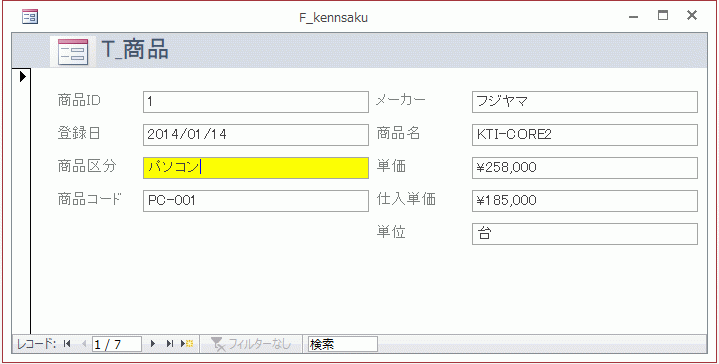719x364 pixels.
Task: Minimize the F_kennsaku window
Action: coord(634,17)
